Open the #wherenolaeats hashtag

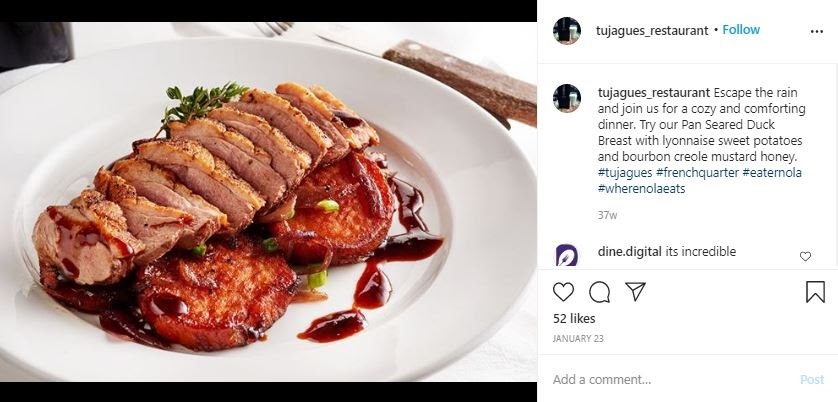click(641, 189)
